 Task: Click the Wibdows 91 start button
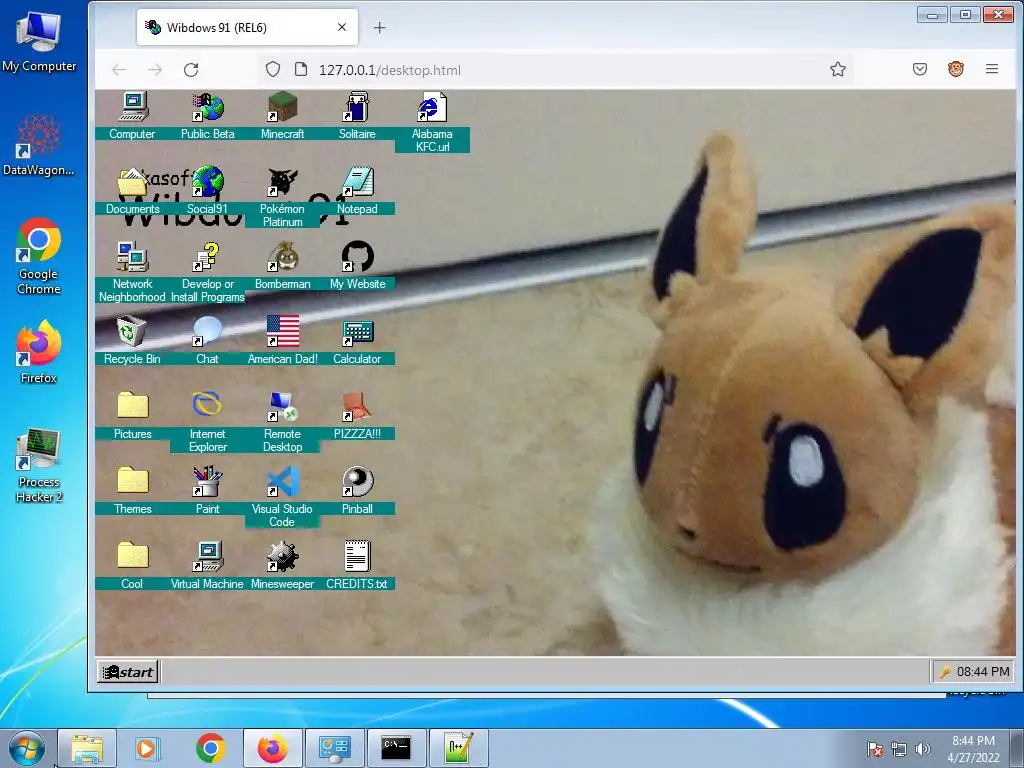(x=128, y=671)
